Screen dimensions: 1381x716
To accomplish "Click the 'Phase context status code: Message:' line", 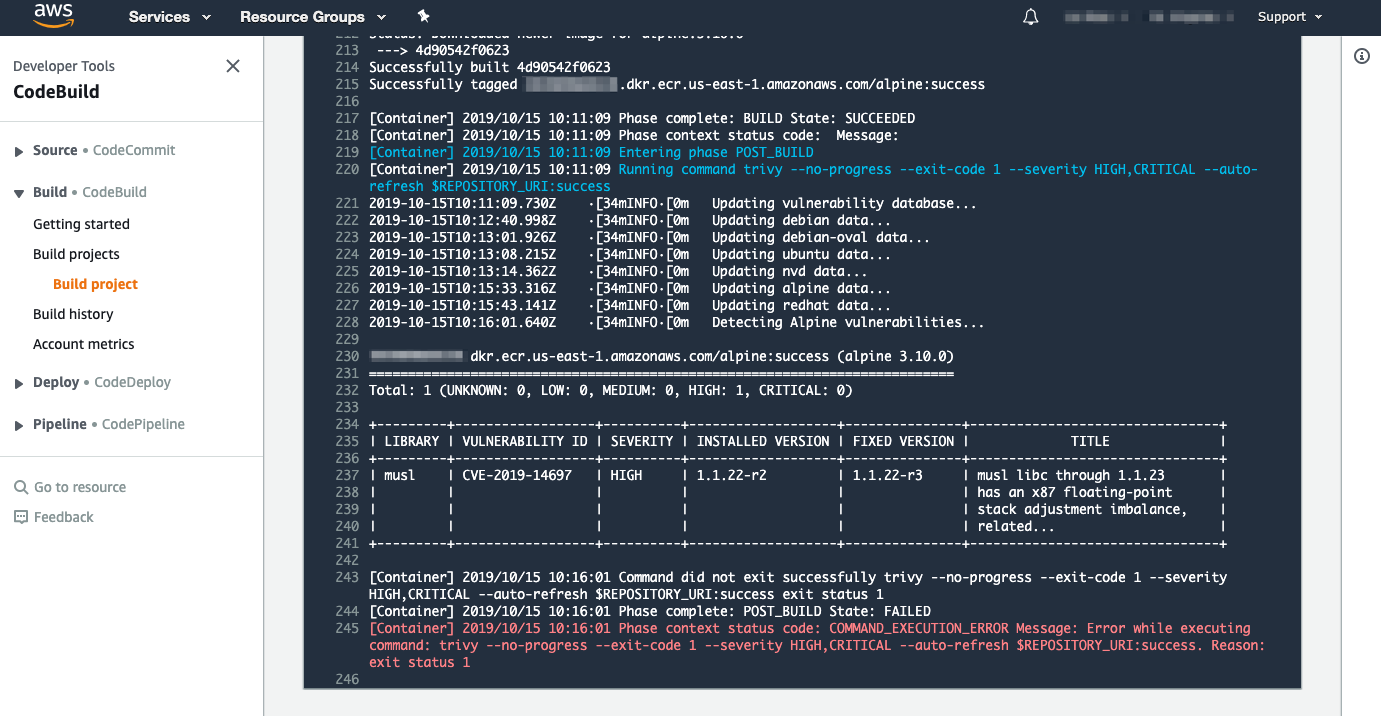I will (x=634, y=135).
